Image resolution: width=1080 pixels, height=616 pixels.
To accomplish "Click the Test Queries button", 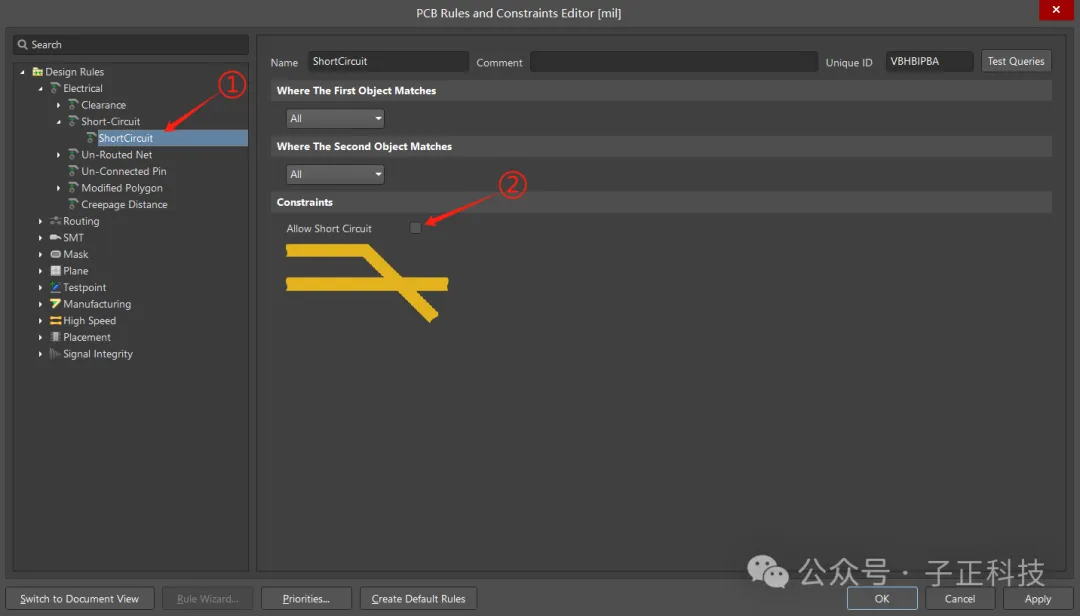I will tap(1016, 61).
